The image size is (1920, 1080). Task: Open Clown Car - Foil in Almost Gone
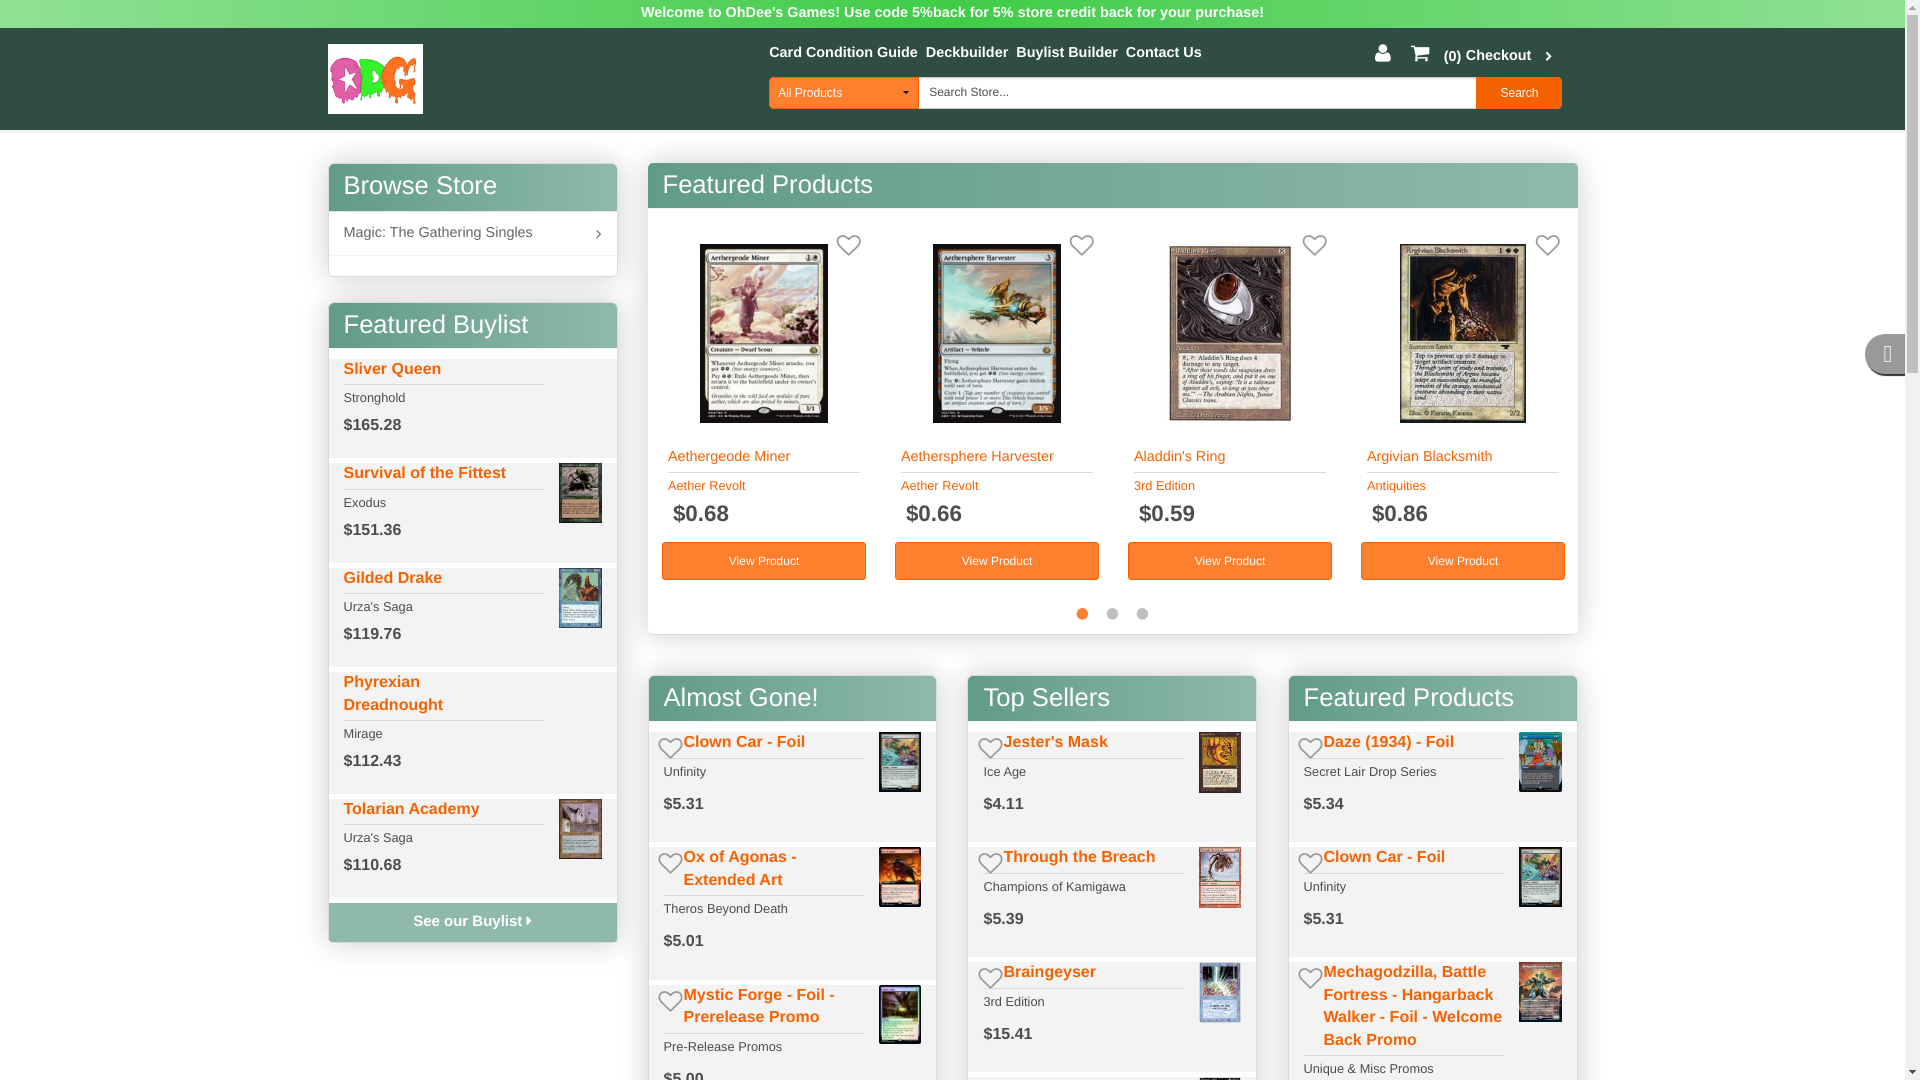click(x=744, y=742)
